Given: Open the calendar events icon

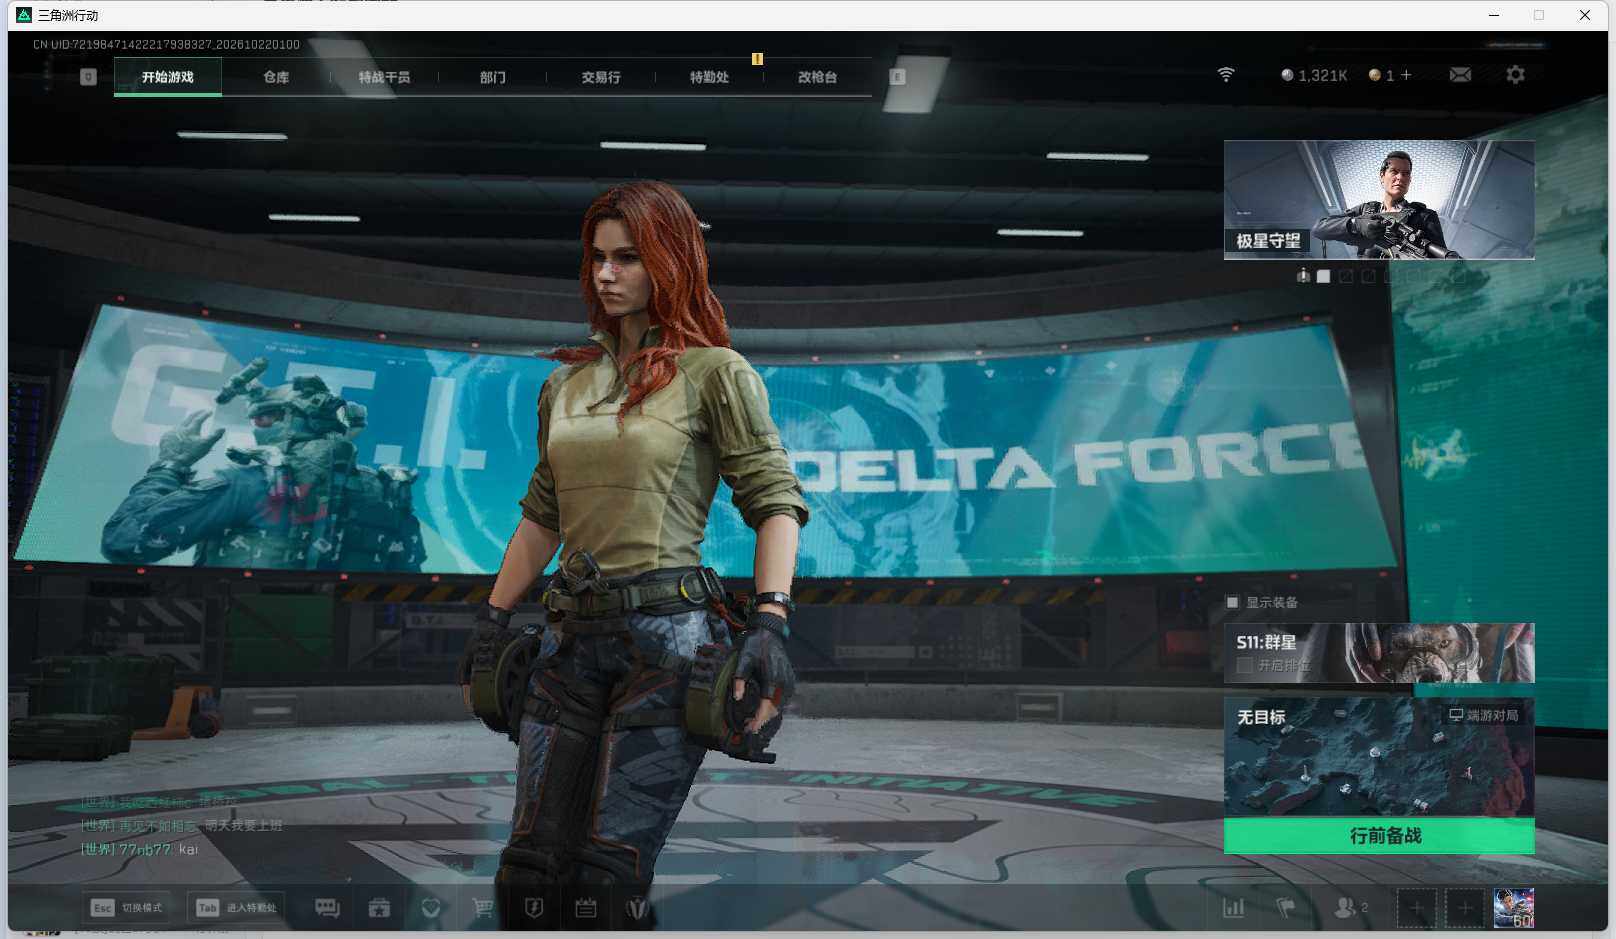Looking at the screenshot, I should coord(586,908).
